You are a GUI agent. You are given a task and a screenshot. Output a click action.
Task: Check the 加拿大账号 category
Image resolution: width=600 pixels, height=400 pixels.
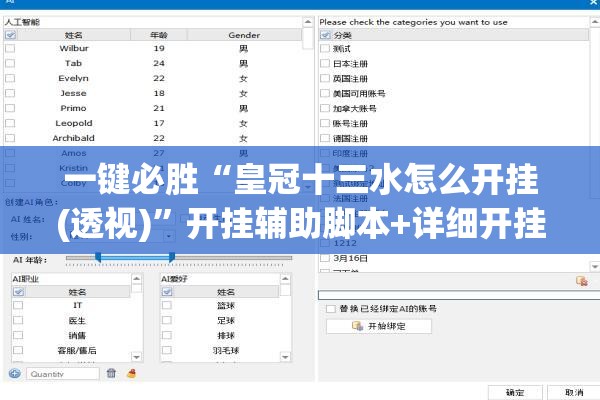click(x=325, y=108)
